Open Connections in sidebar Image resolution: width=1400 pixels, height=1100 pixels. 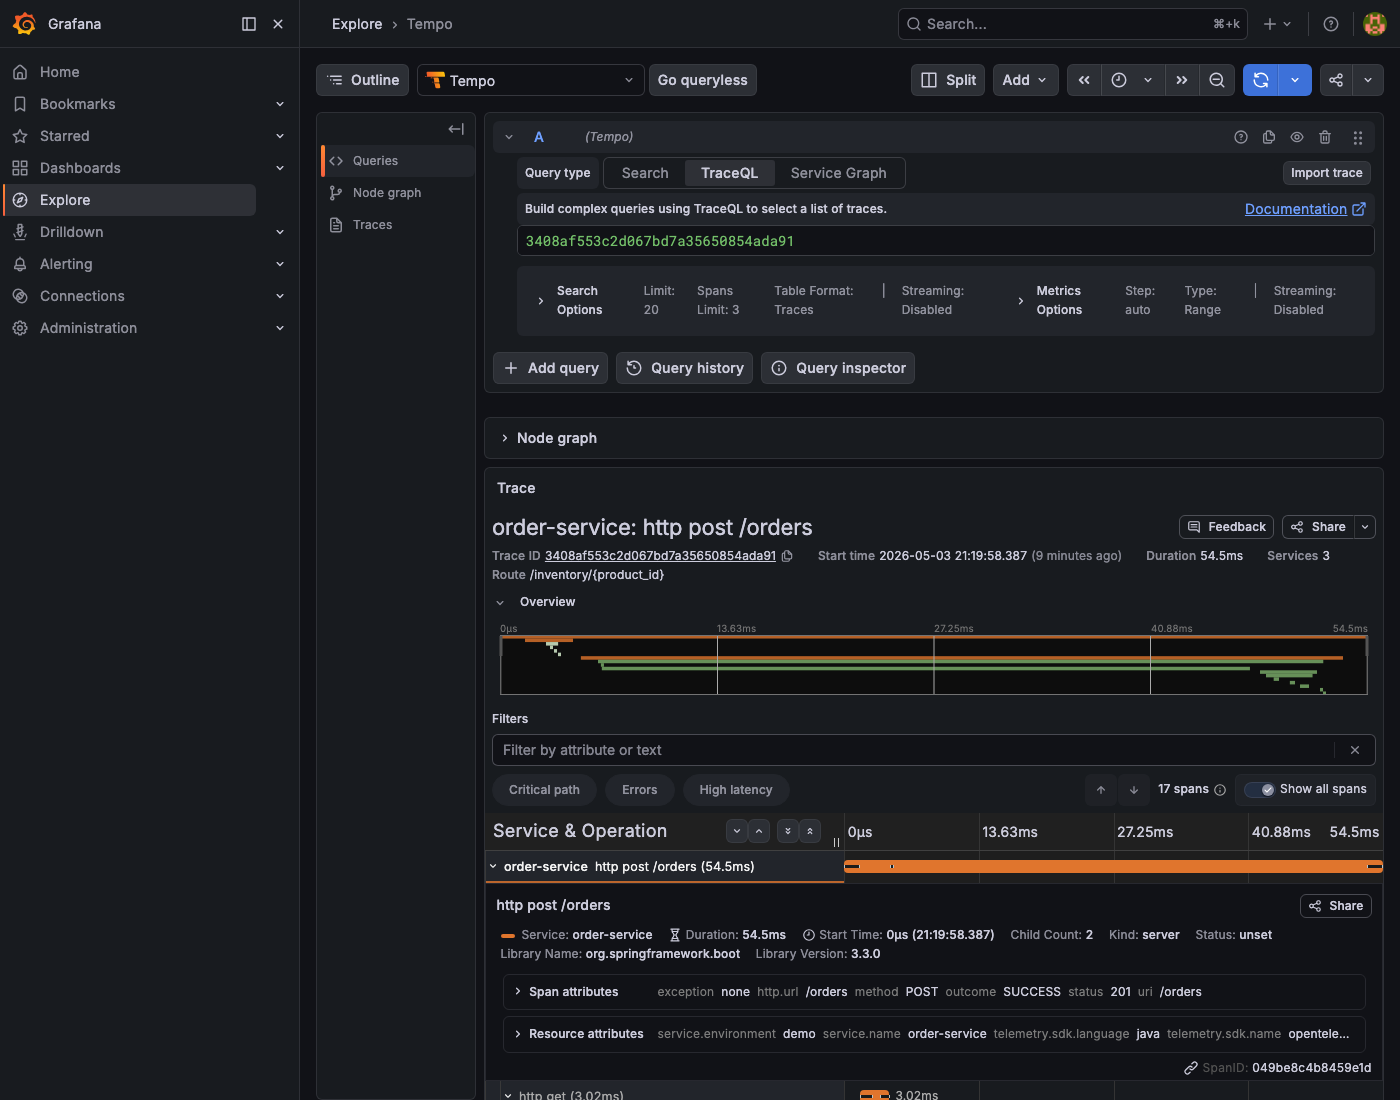(x=82, y=296)
